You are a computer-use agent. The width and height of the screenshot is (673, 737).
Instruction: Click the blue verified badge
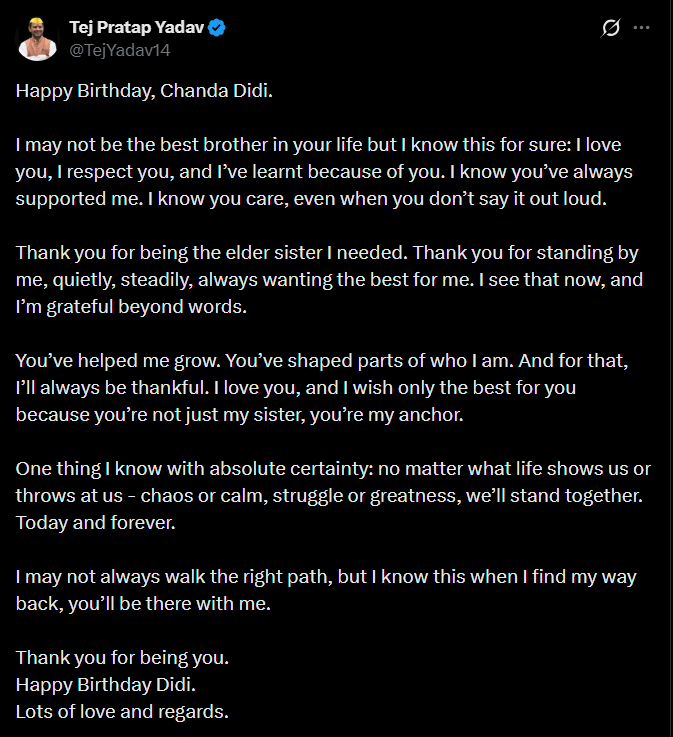[x=217, y=27]
